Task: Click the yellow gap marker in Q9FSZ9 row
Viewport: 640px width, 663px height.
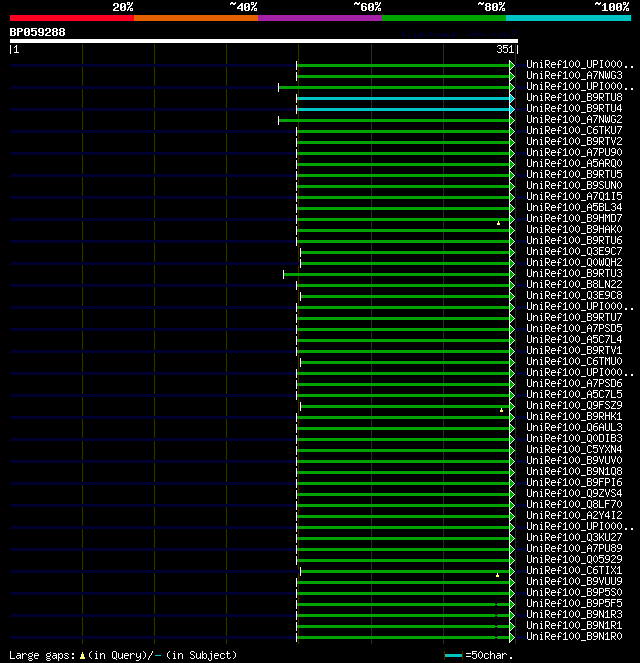Action: click(501, 410)
